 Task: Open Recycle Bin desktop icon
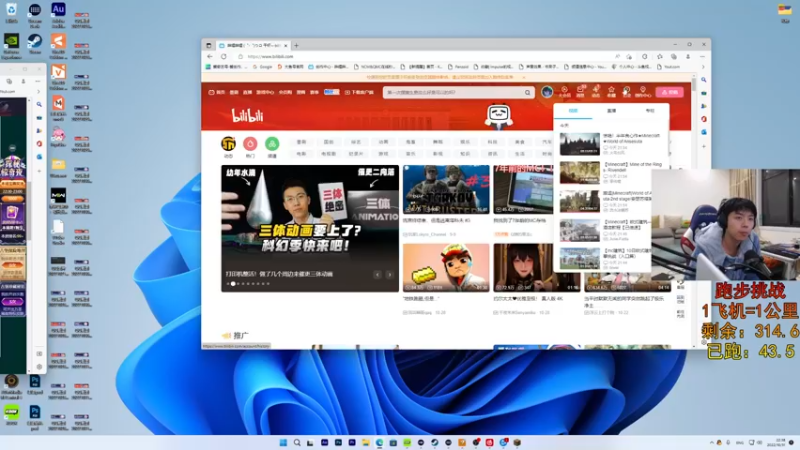point(11,13)
